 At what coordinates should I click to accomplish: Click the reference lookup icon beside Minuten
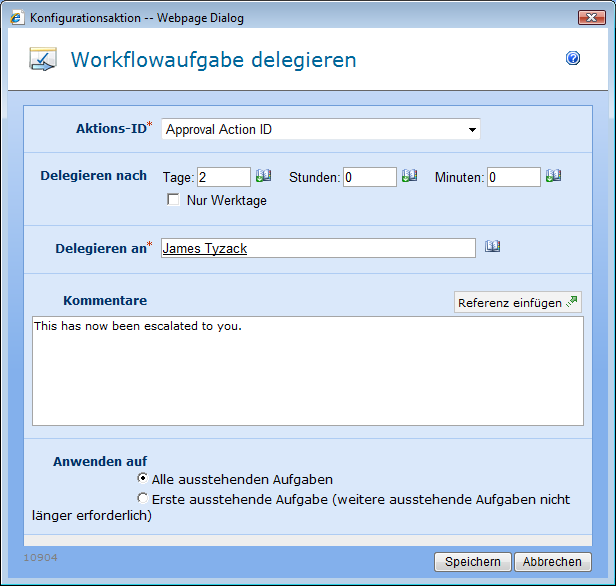pyautogui.click(x=553, y=176)
